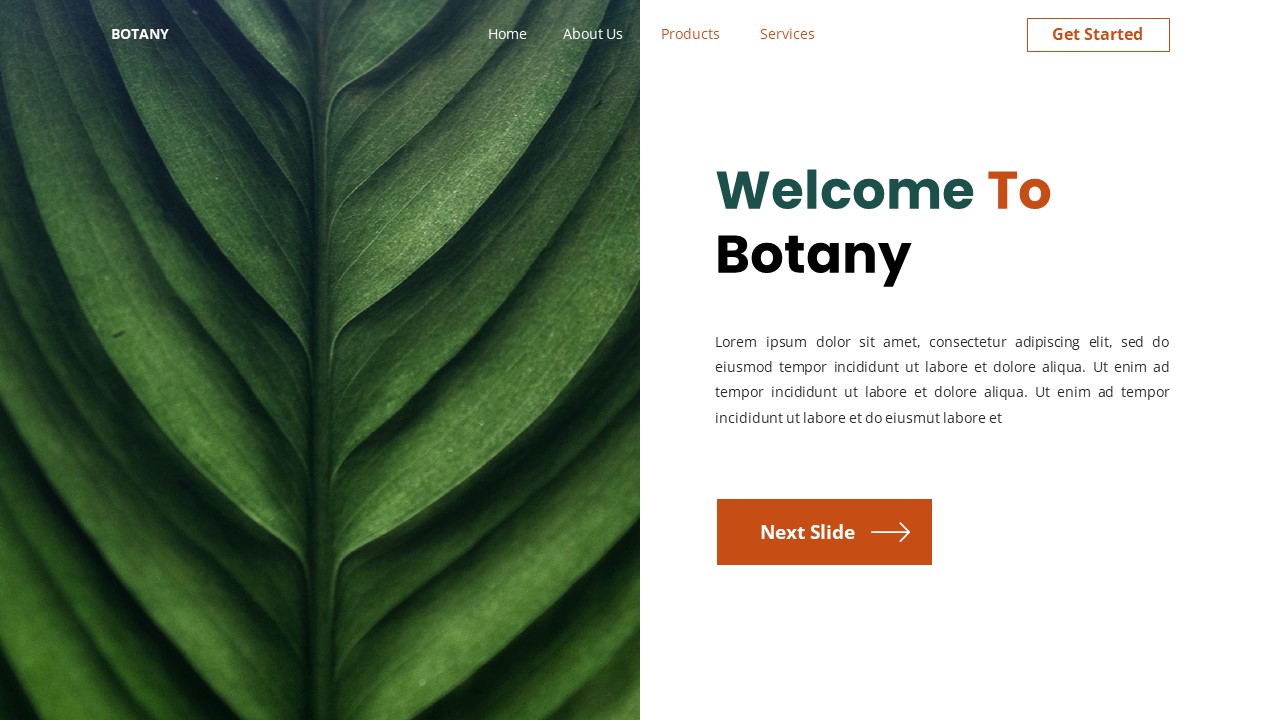Click the orange To word in heading

tap(1019, 190)
